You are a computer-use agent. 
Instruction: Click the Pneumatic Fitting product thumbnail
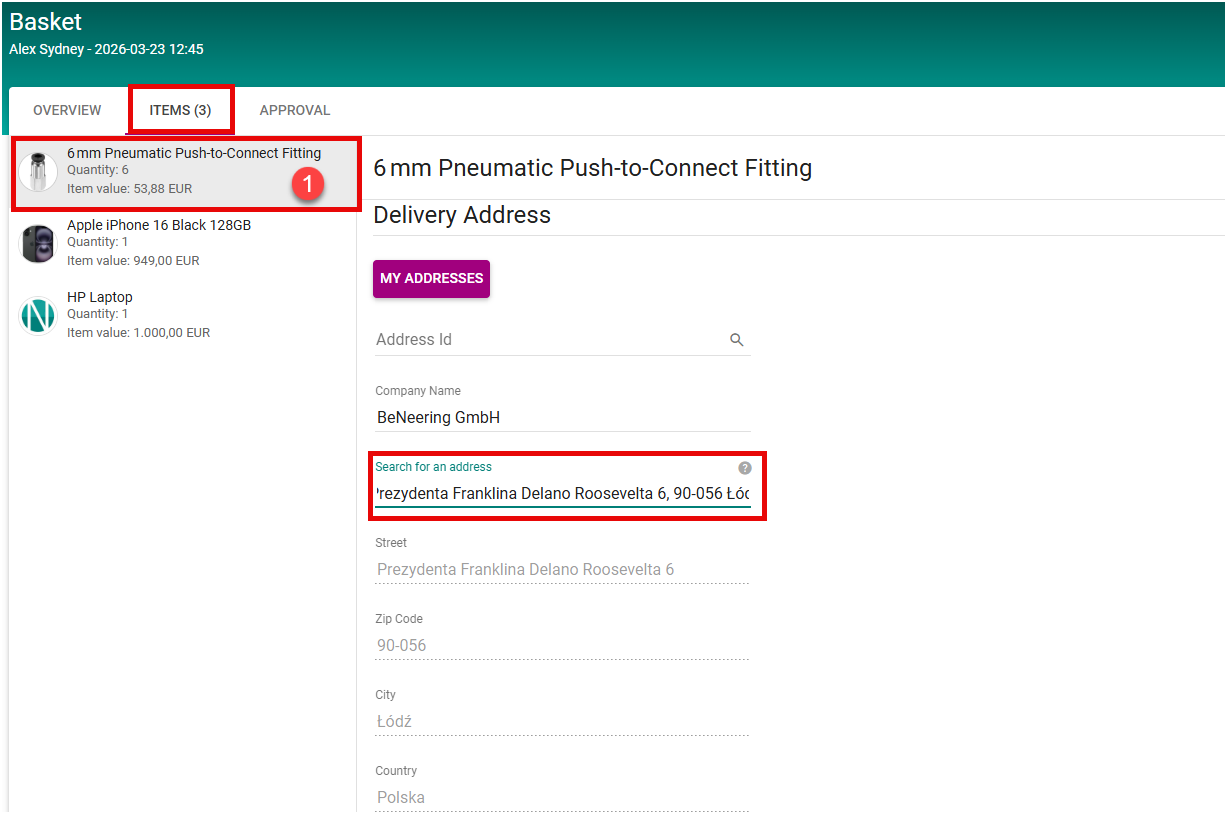coord(38,172)
